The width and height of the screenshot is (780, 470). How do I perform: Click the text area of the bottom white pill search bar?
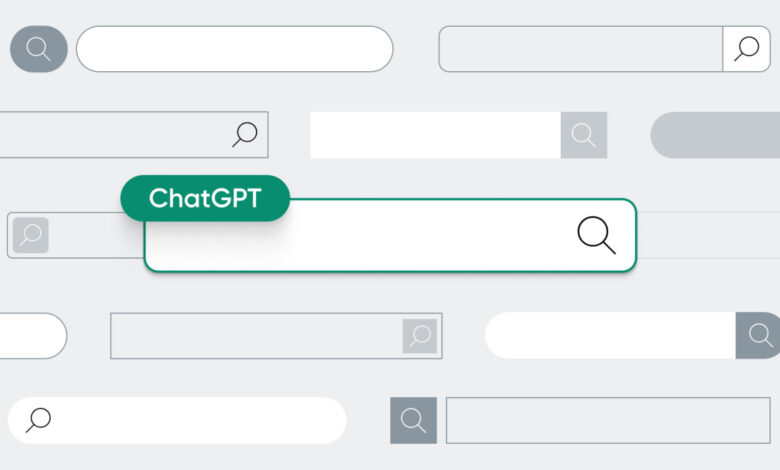195,420
